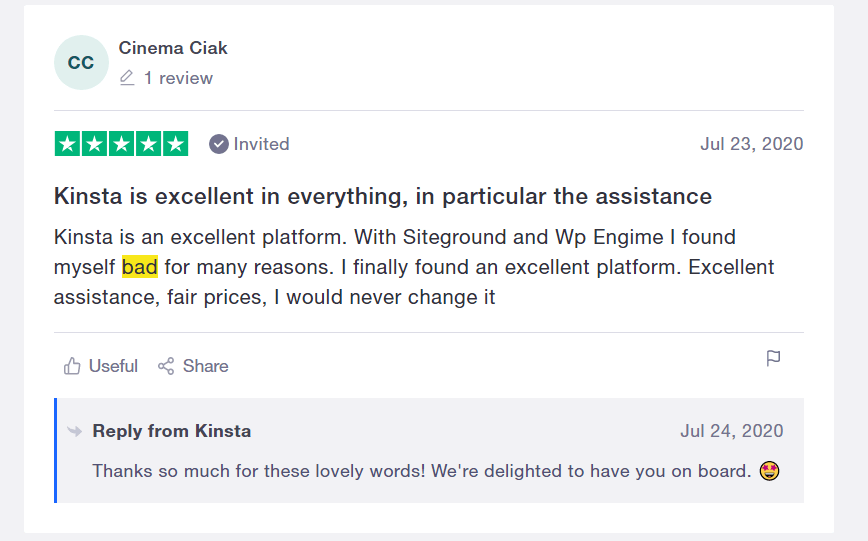
Task: Flag this review with the flag icon
Action: pos(773,358)
